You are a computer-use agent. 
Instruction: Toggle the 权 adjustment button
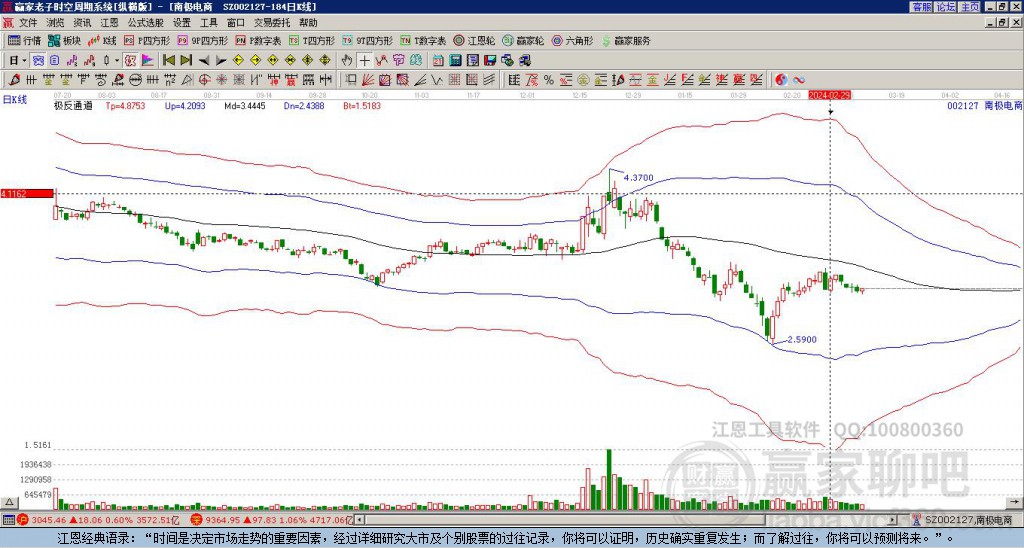tap(130, 60)
